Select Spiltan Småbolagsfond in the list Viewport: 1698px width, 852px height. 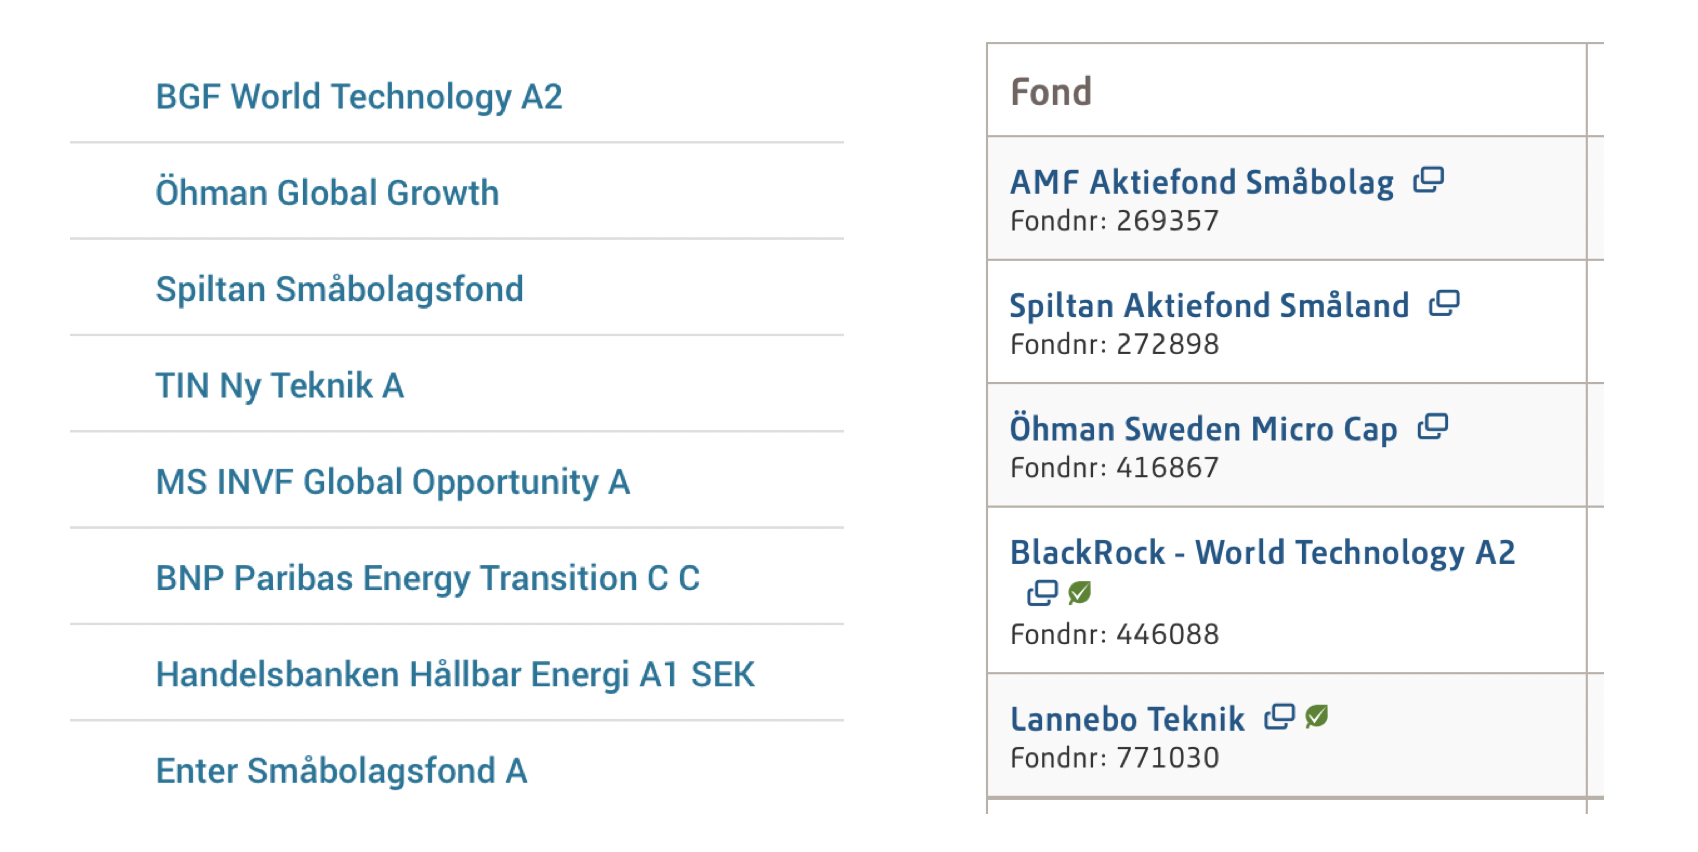(340, 289)
